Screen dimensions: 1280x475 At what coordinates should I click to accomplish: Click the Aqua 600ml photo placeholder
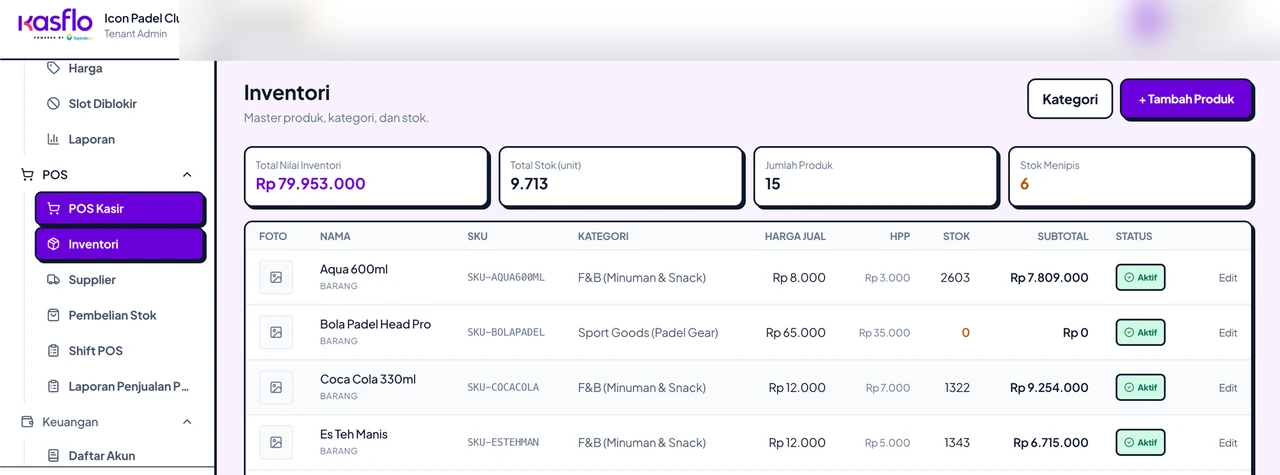point(276,277)
